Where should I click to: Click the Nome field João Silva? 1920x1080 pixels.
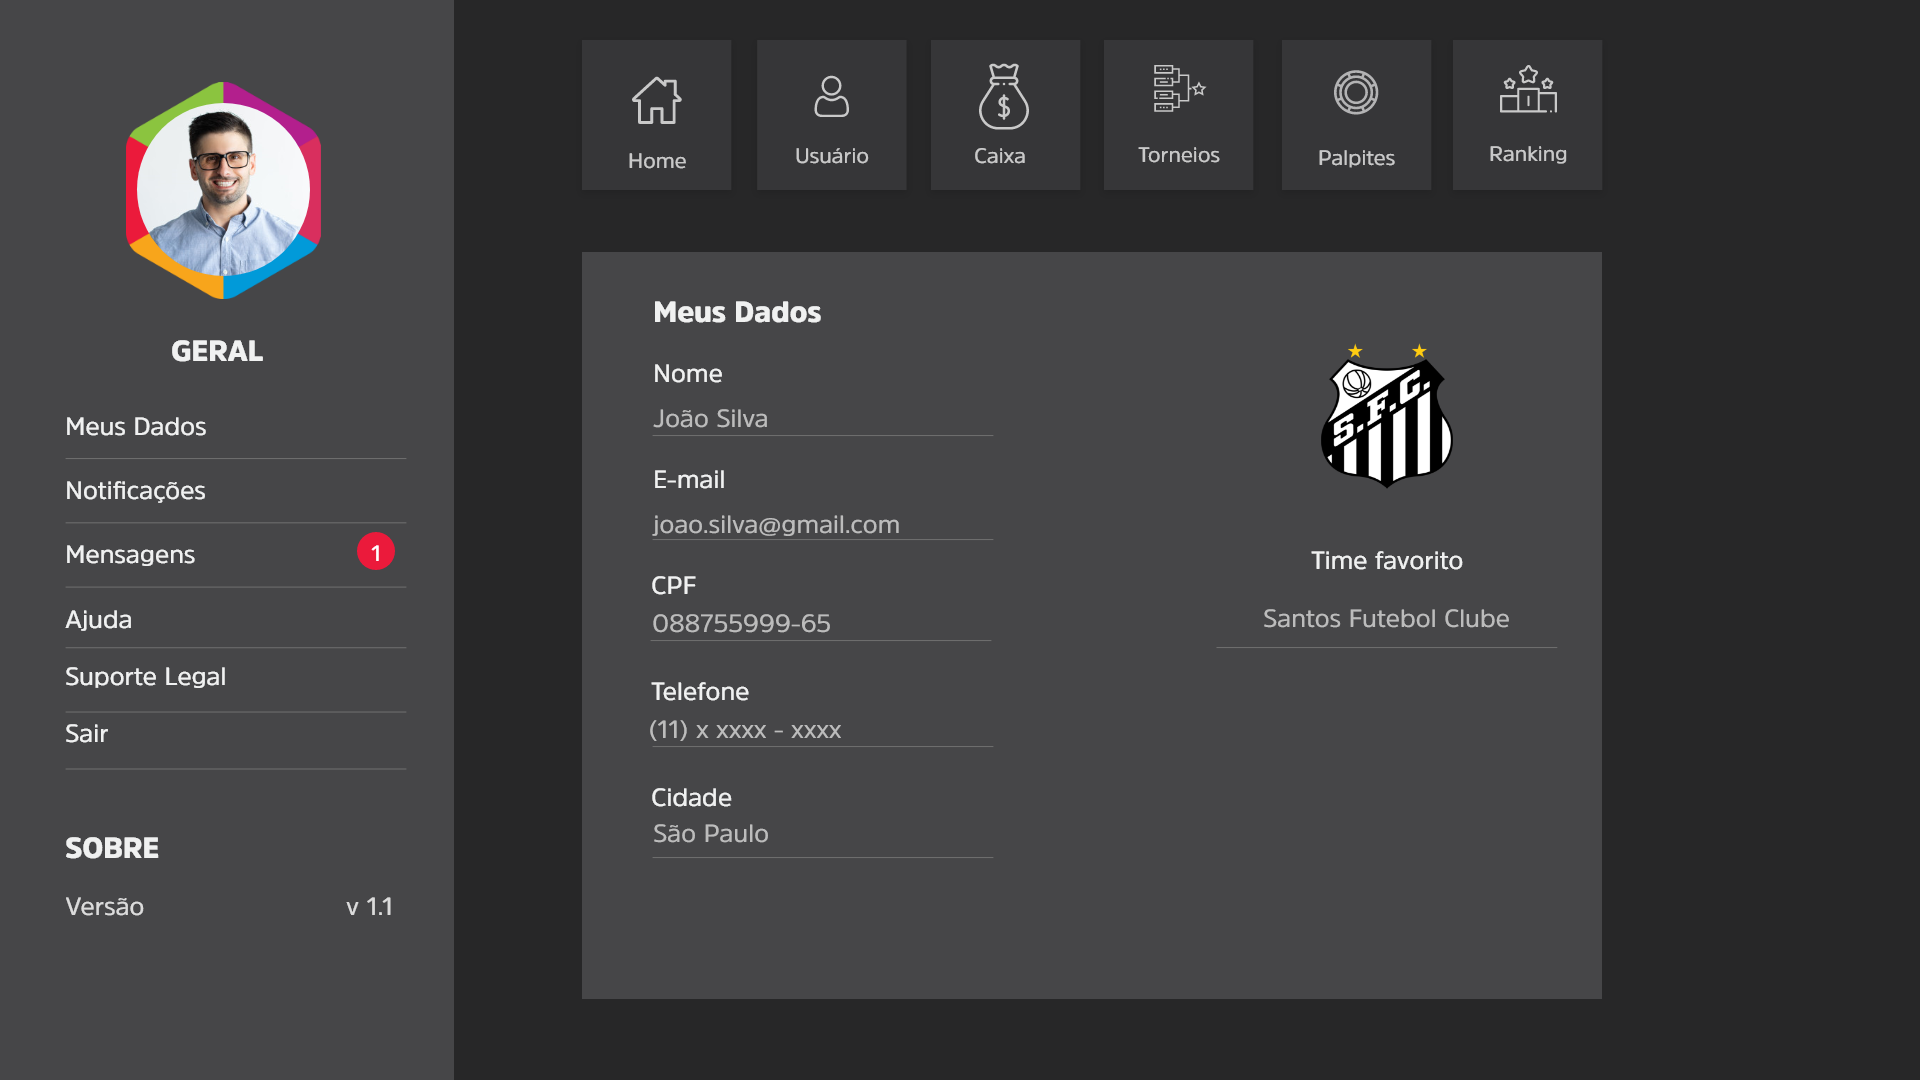pyautogui.click(x=820, y=419)
